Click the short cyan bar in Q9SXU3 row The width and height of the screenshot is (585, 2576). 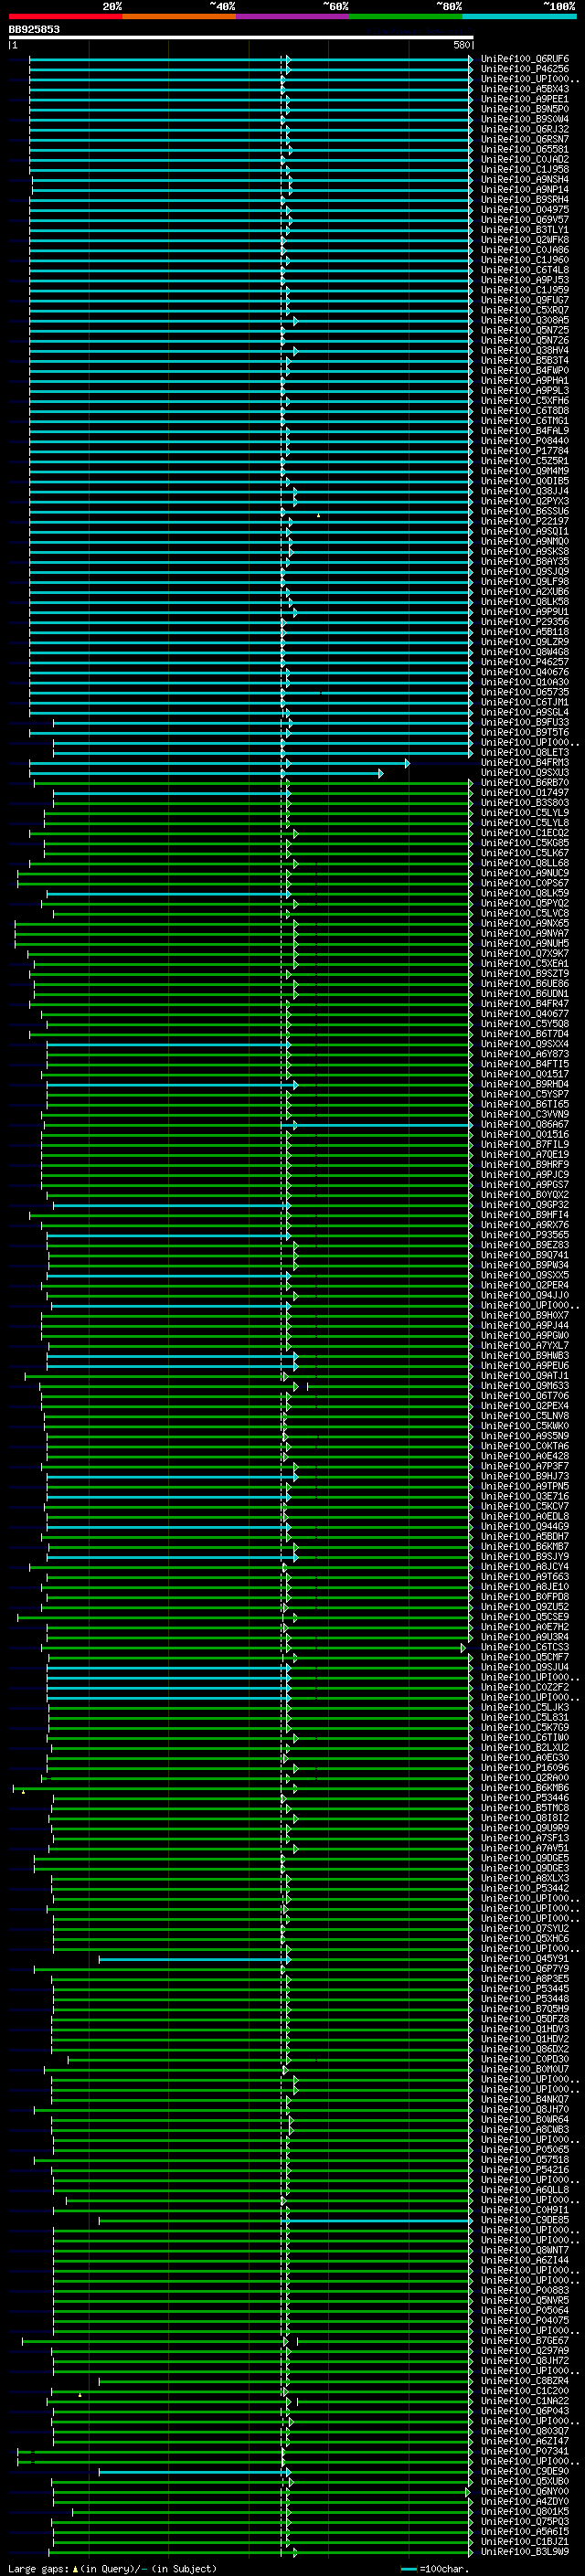tap(206, 773)
